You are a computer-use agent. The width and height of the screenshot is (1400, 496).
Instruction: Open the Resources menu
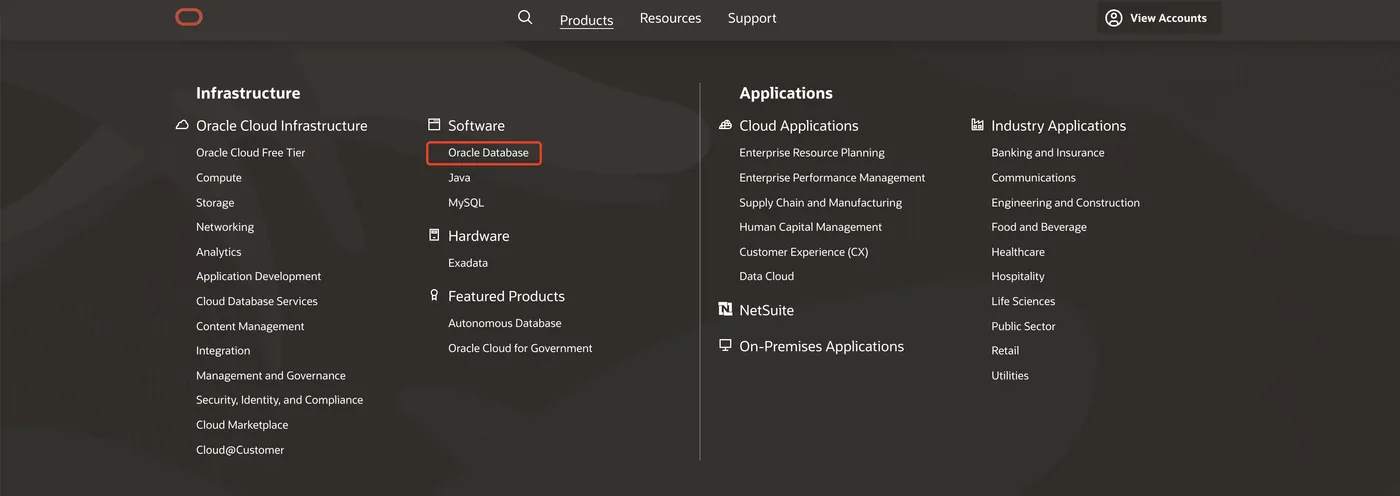[x=671, y=18]
